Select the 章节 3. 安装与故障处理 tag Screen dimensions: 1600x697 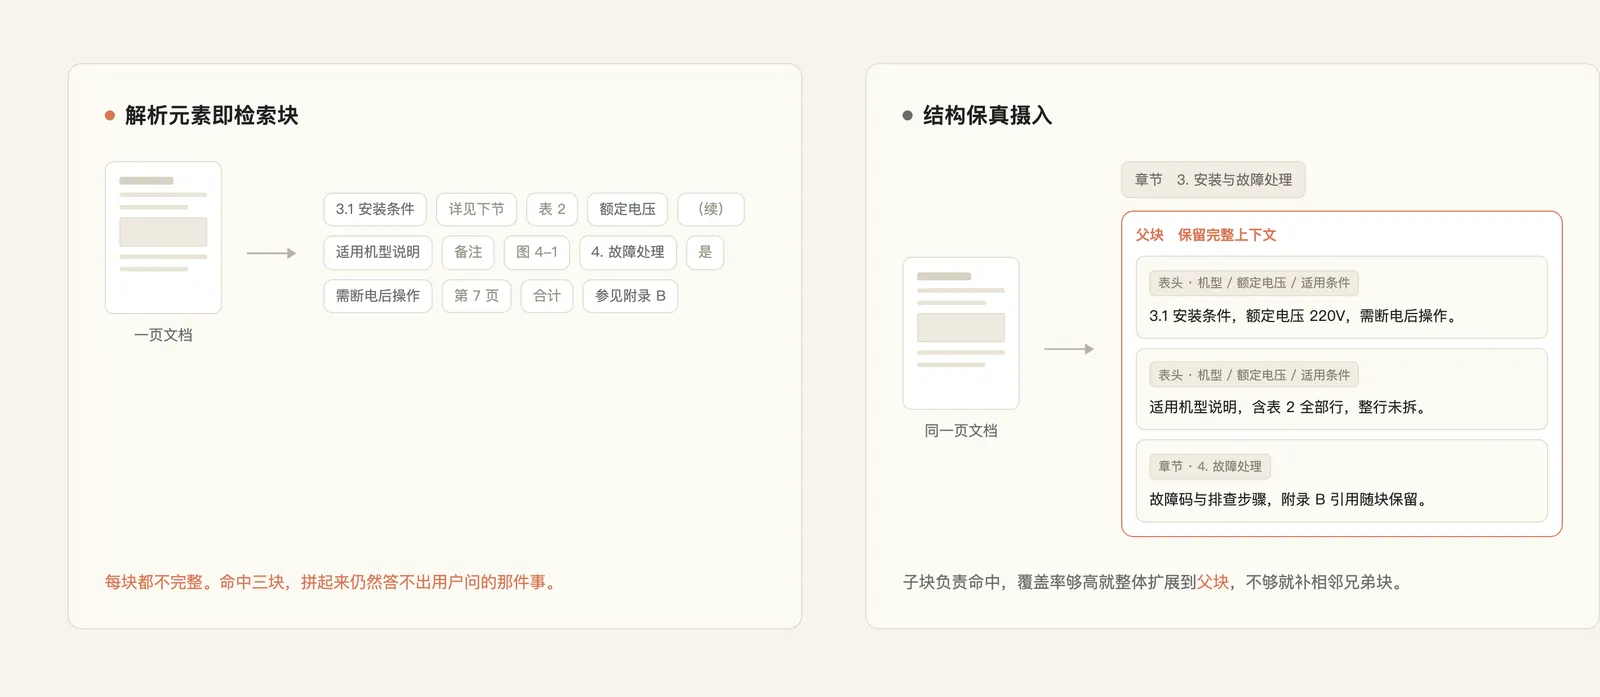pos(1213,180)
